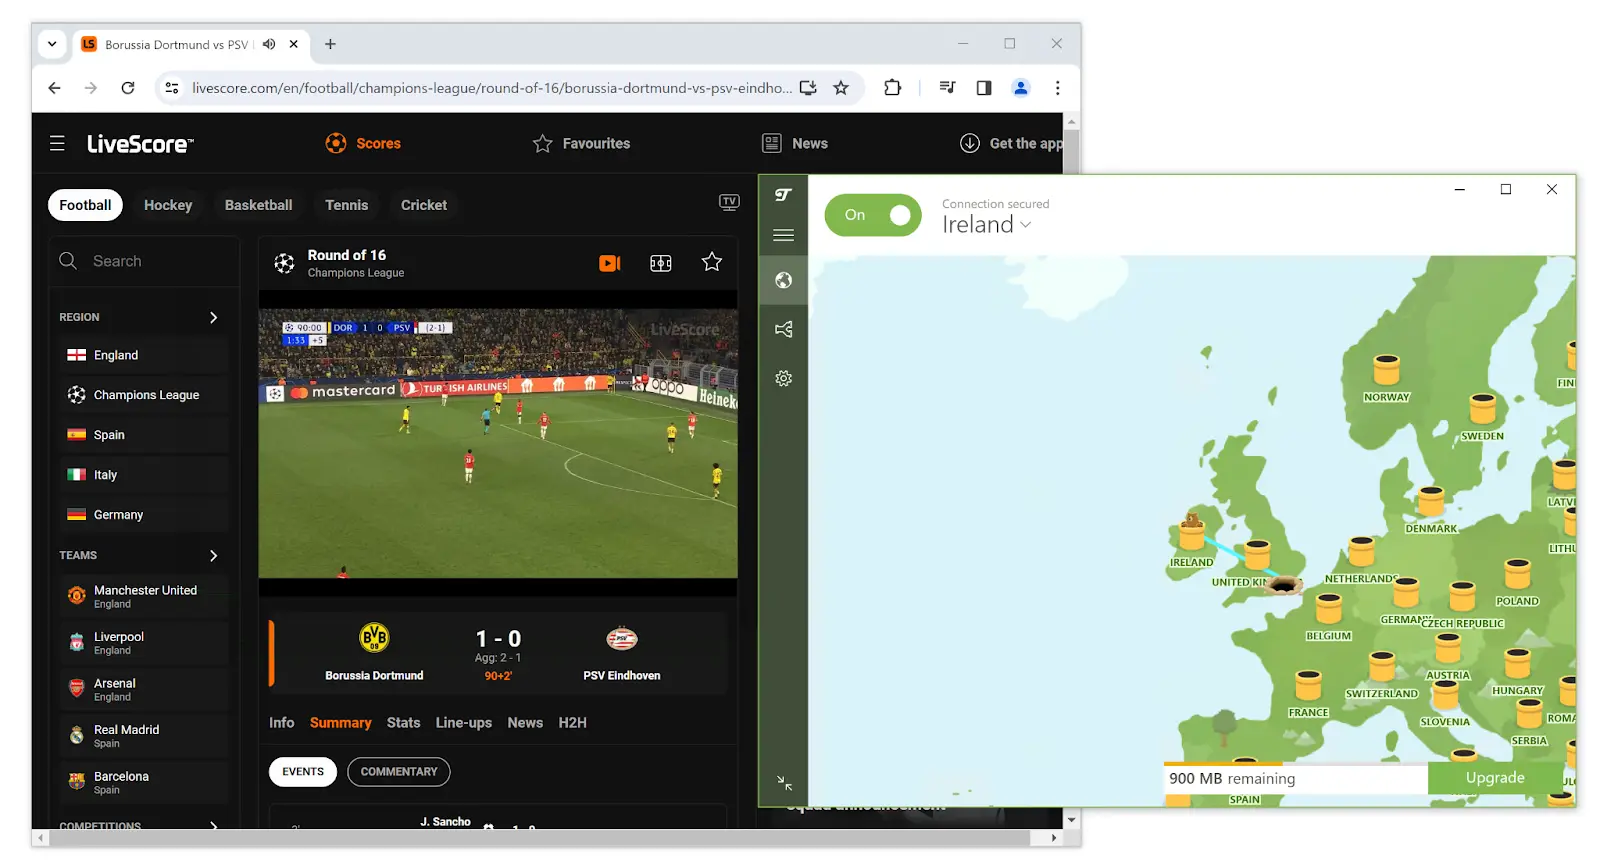This screenshot has width=1600, height=862.
Task: Open the News match tab
Action: tap(525, 722)
